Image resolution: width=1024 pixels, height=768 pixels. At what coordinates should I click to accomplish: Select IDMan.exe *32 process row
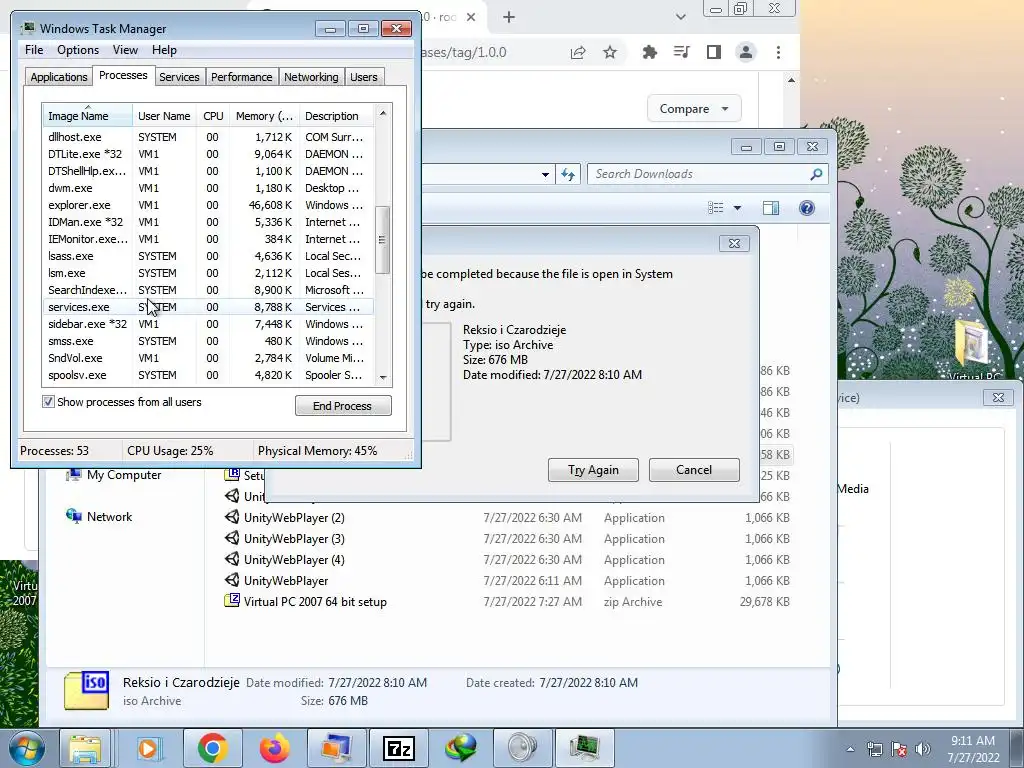point(208,222)
